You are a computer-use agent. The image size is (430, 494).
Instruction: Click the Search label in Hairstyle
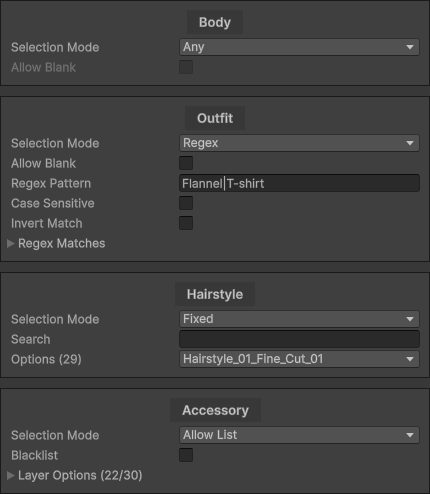coord(31,339)
